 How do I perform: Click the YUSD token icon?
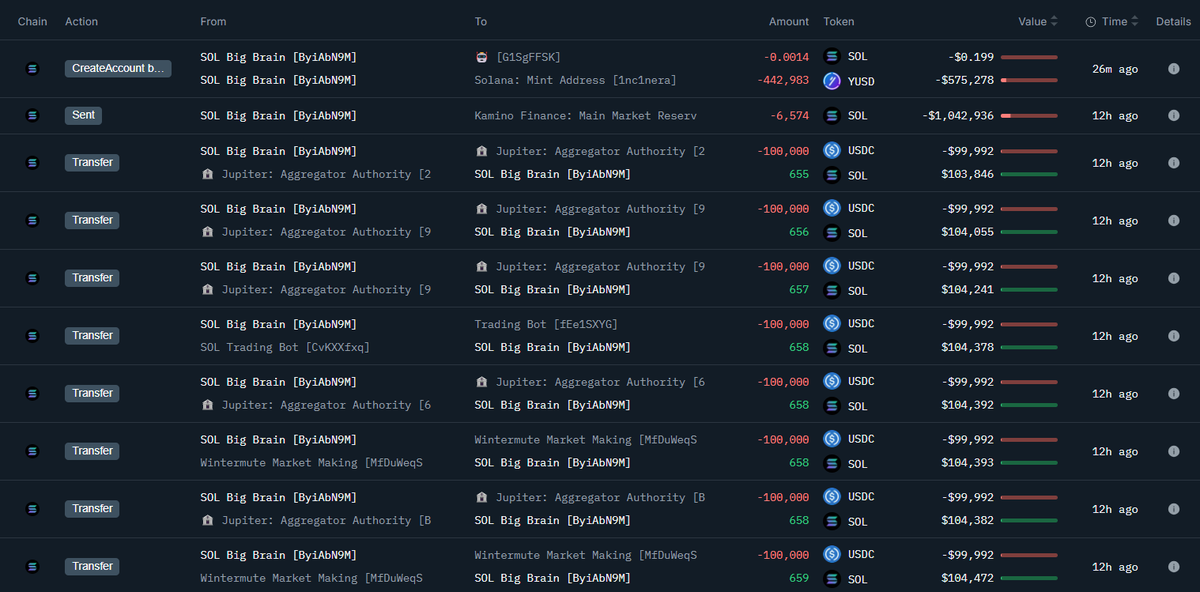(x=831, y=80)
